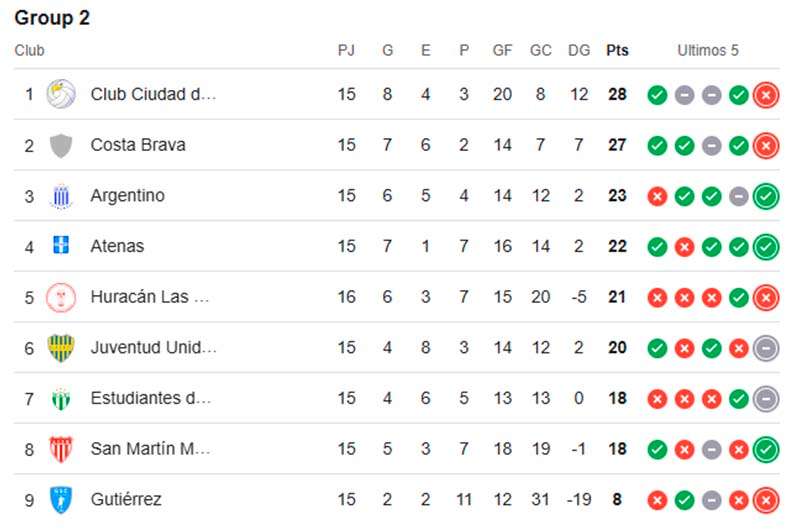The image size is (800, 530).
Task: Open the Atenas team name link
Action: click(x=117, y=246)
